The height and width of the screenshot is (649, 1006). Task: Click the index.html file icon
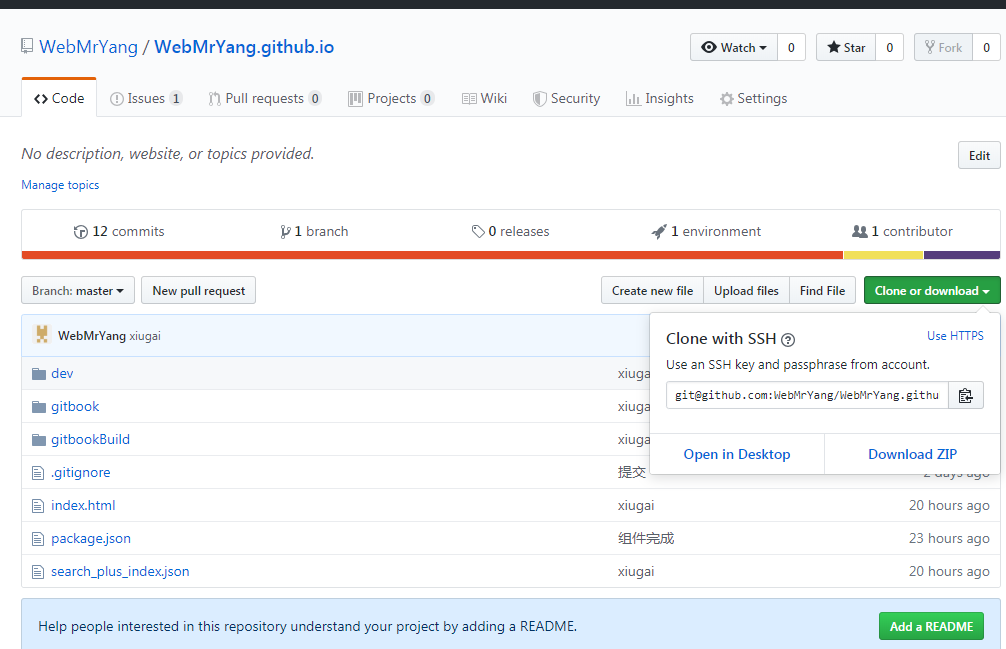tap(39, 505)
